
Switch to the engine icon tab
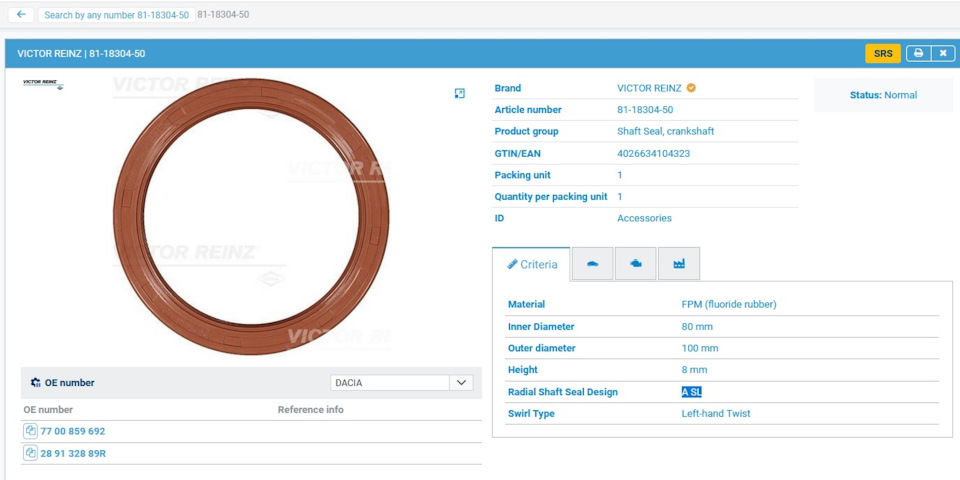636,264
